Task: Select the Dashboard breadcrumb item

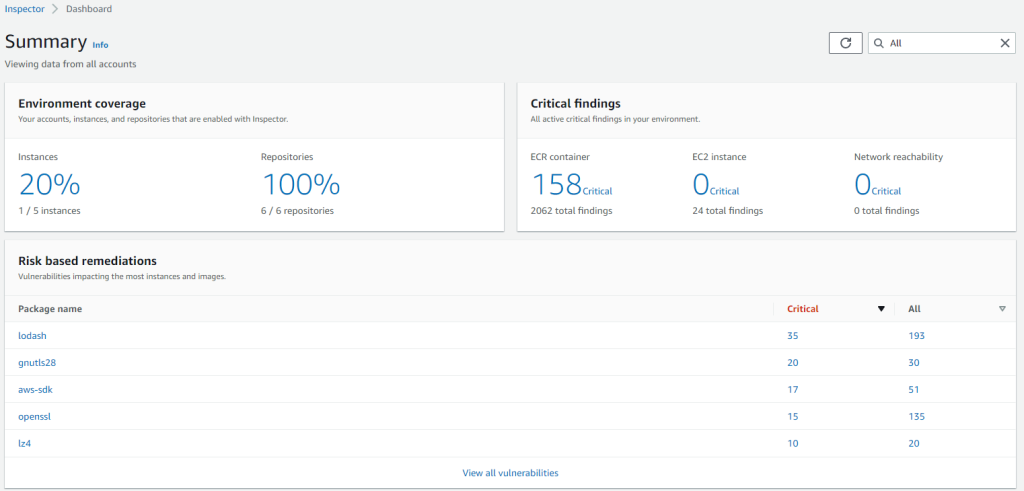Action: pyautogui.click(x=89, y=9)
